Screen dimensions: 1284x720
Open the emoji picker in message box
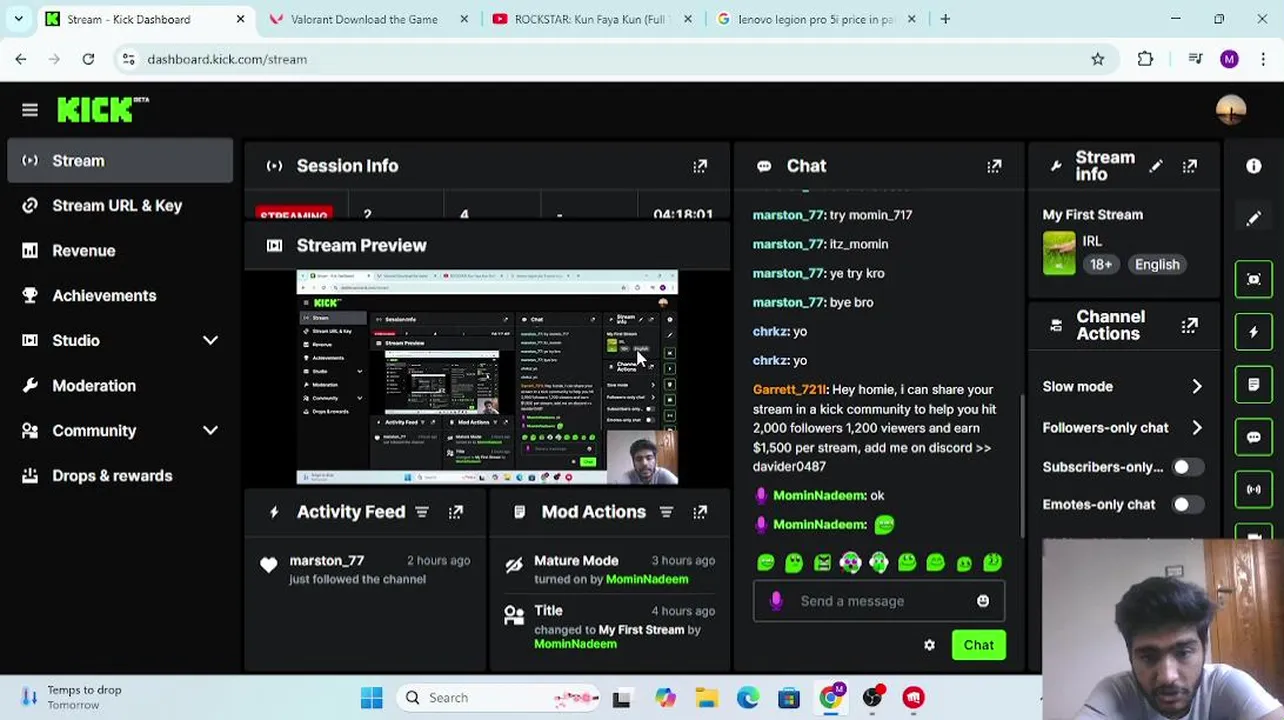[x=983, y=601]
